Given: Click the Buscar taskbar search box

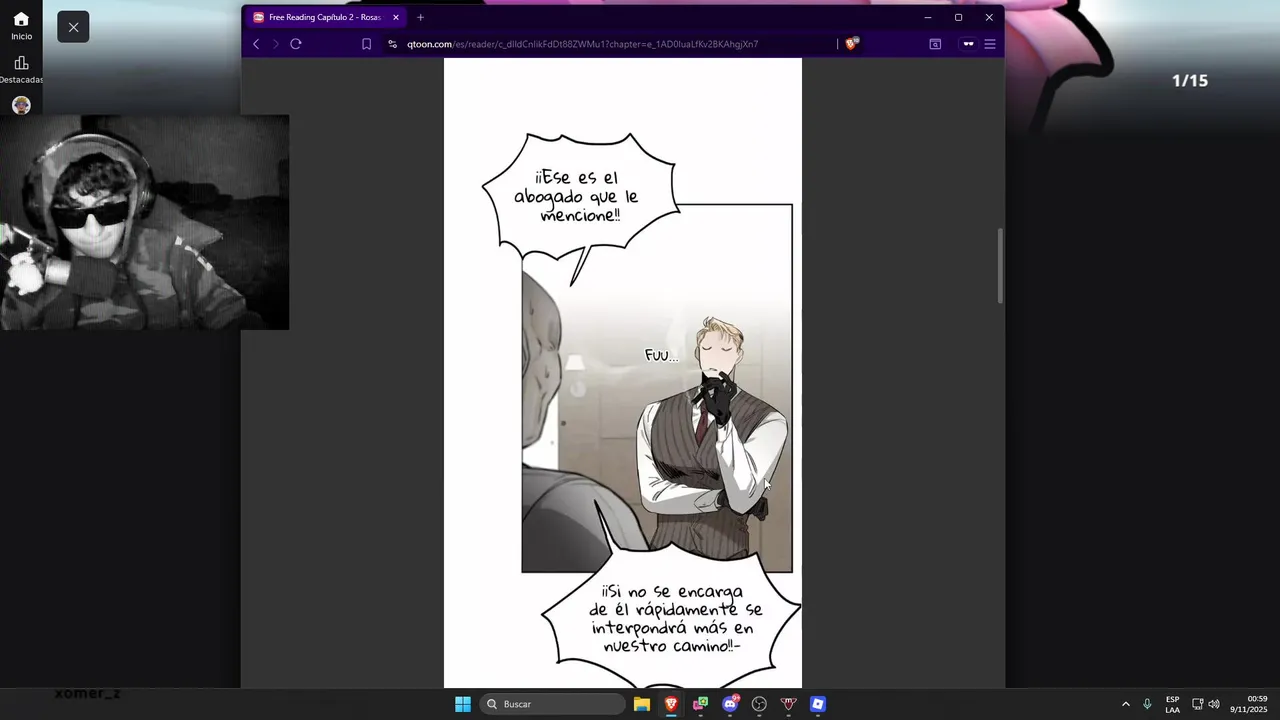Looking at the screenshot, I should 553,704.
